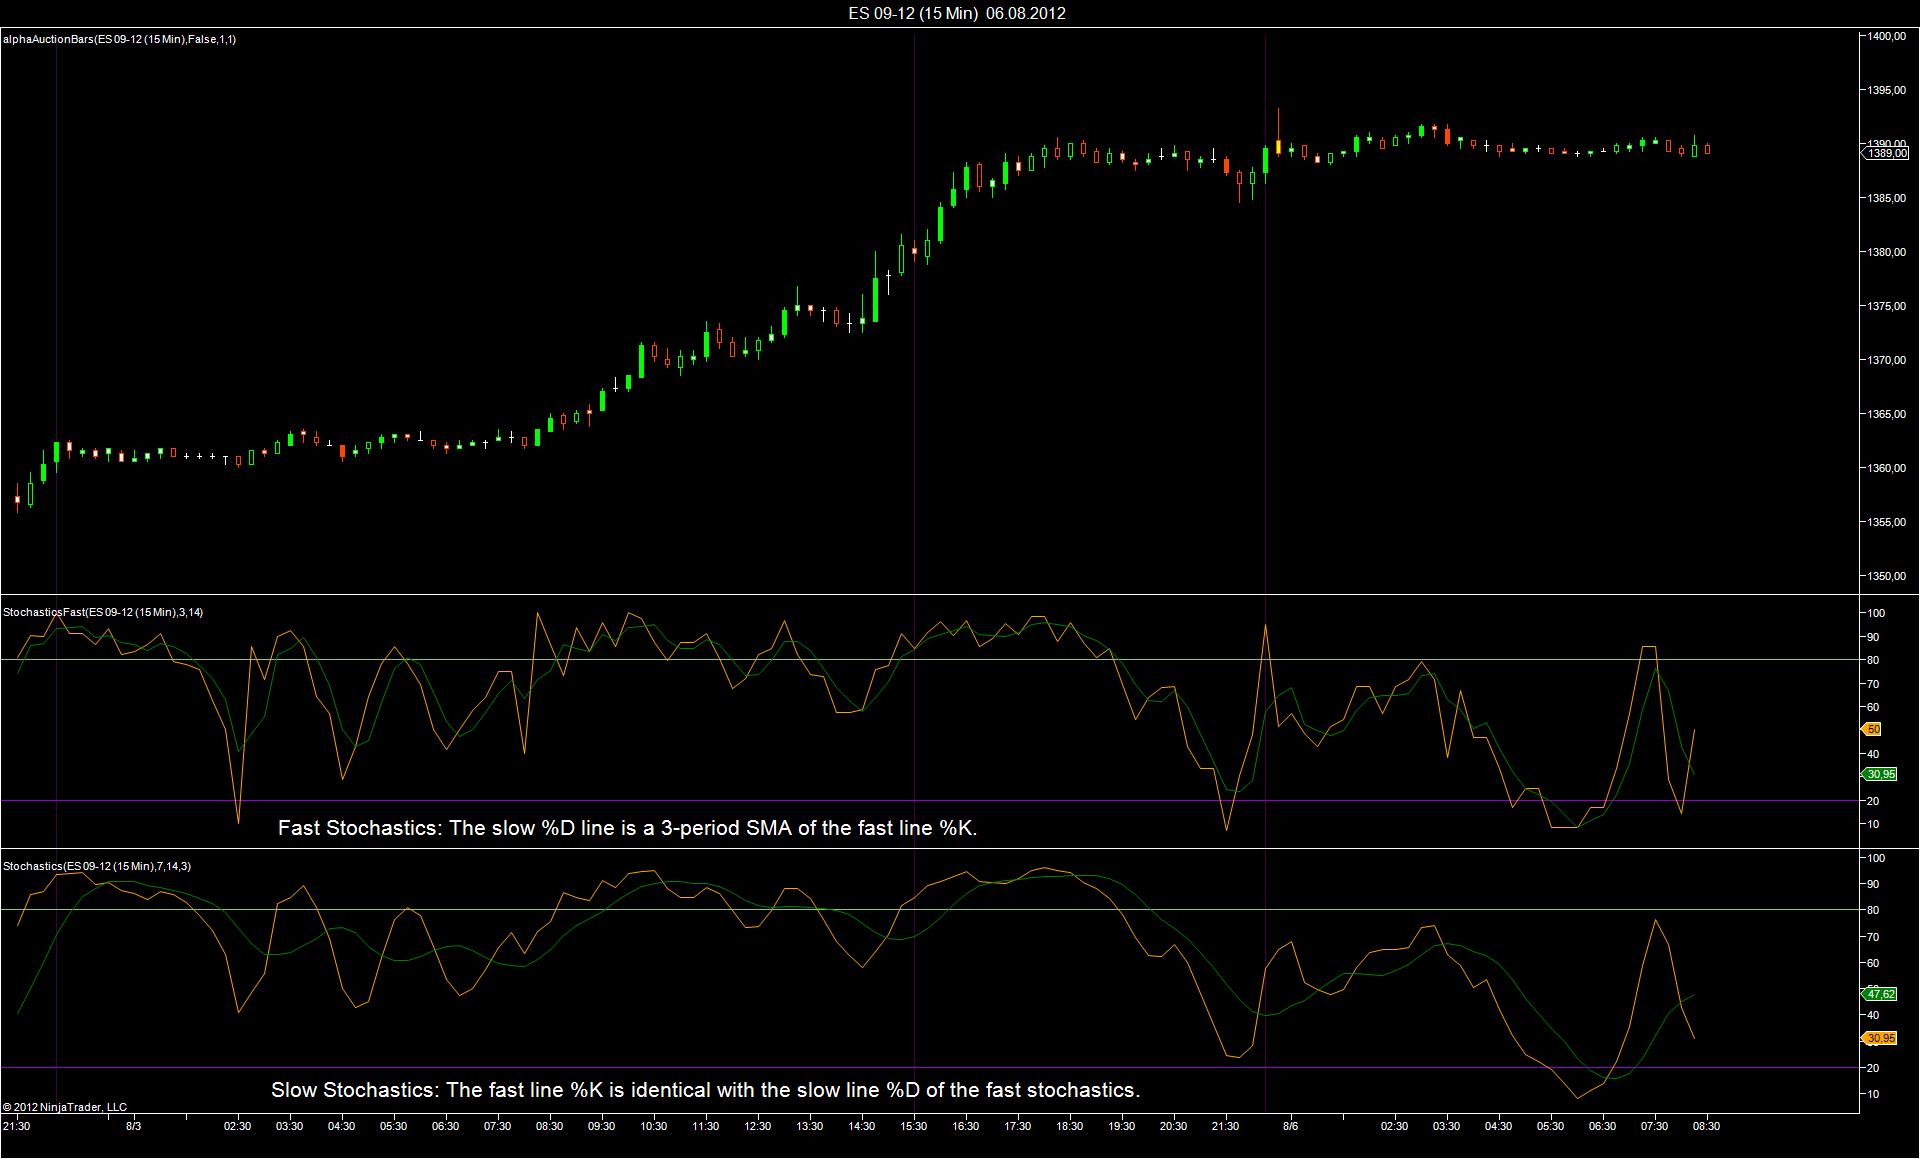The width and height of the screenshot is (1920, 1159).
Task: Select the Stochastics 7,14,3 indicator label
Action: [97, 866]
